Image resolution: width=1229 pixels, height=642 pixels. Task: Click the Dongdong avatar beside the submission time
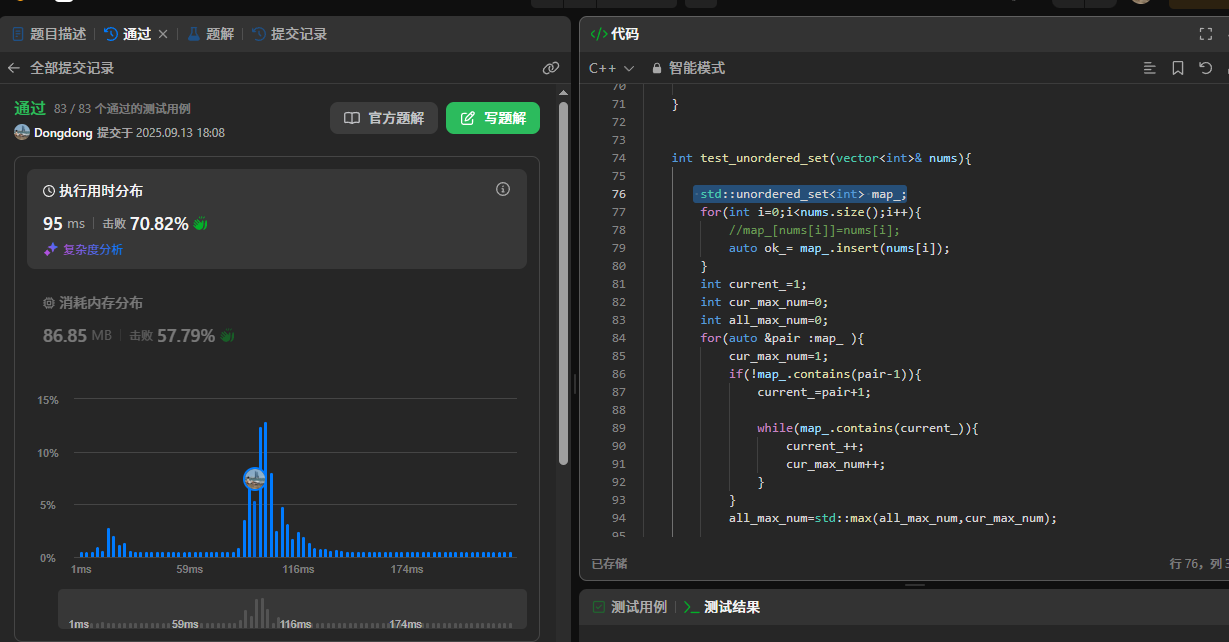(x=22, y=132)
